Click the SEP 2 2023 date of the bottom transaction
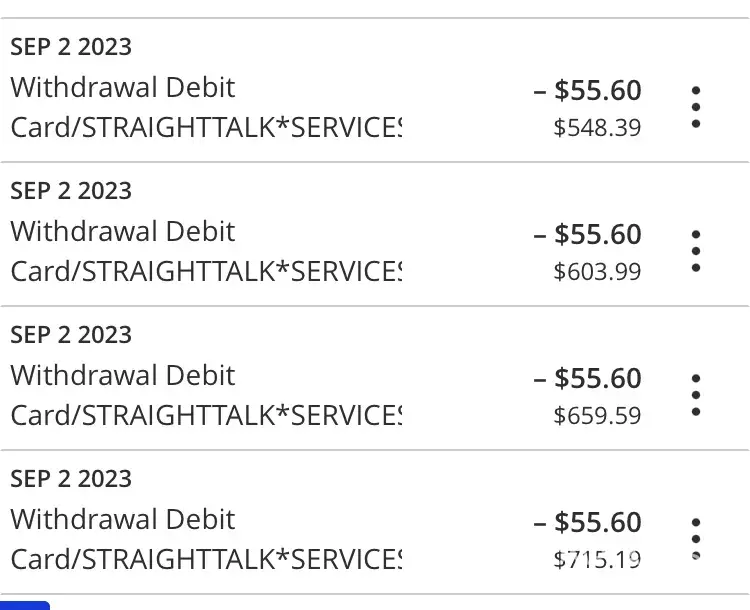Screen dimensions: 750x610 click(71, 479)
